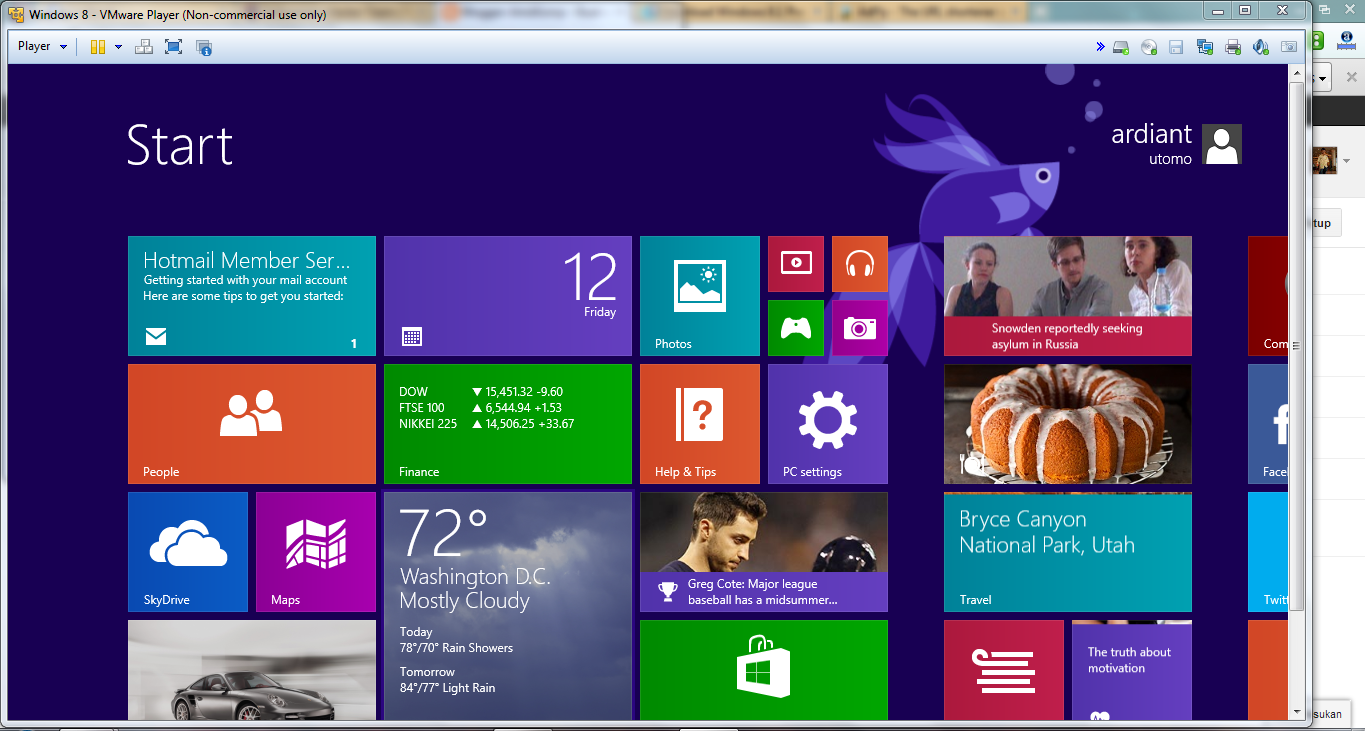Open the Finance tile with stock indexes
This screenshot has width=1365, height=731.
point(508,424)
